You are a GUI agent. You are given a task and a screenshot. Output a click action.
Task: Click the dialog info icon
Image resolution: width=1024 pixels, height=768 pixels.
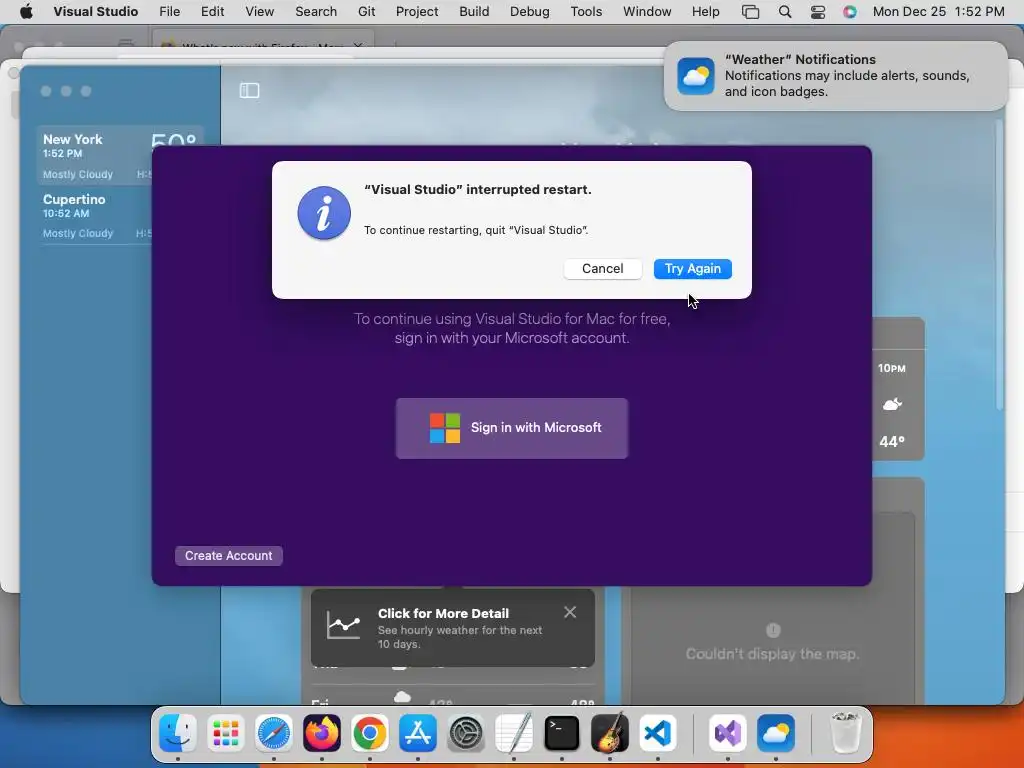click(324, 213)
